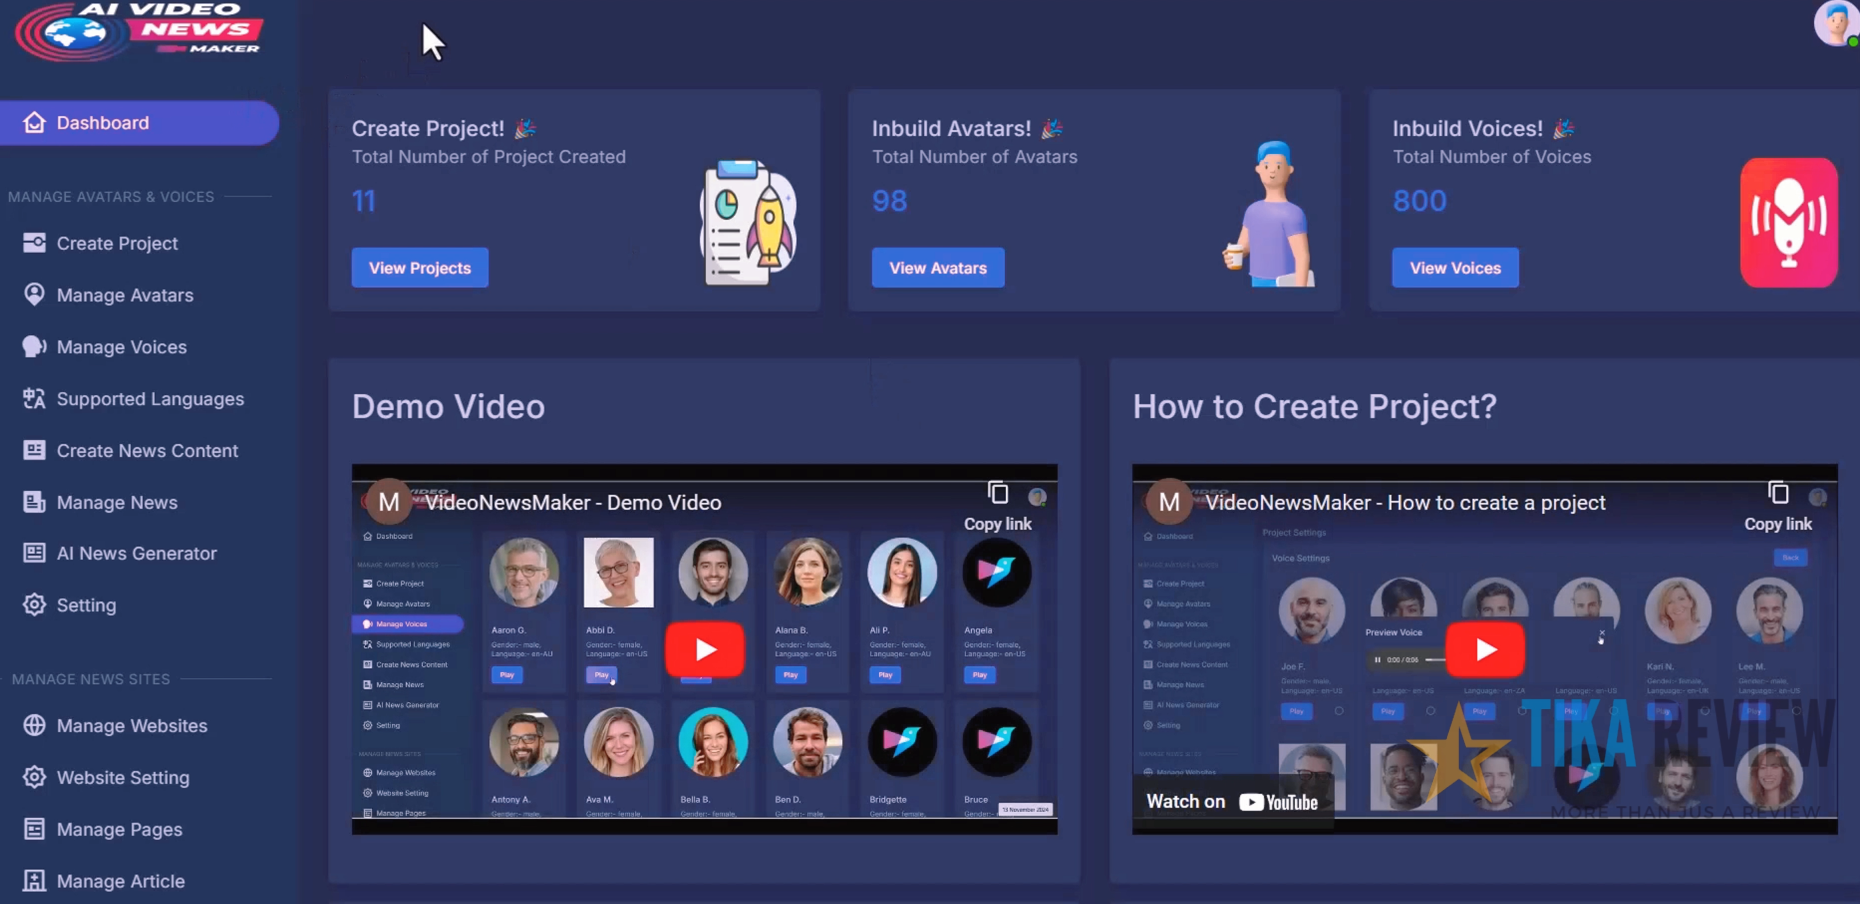The height and width of the screenshot is (904, 1860).
Task: Open Supported Languages
Action: pyautogui.click(x=150, y=399)
